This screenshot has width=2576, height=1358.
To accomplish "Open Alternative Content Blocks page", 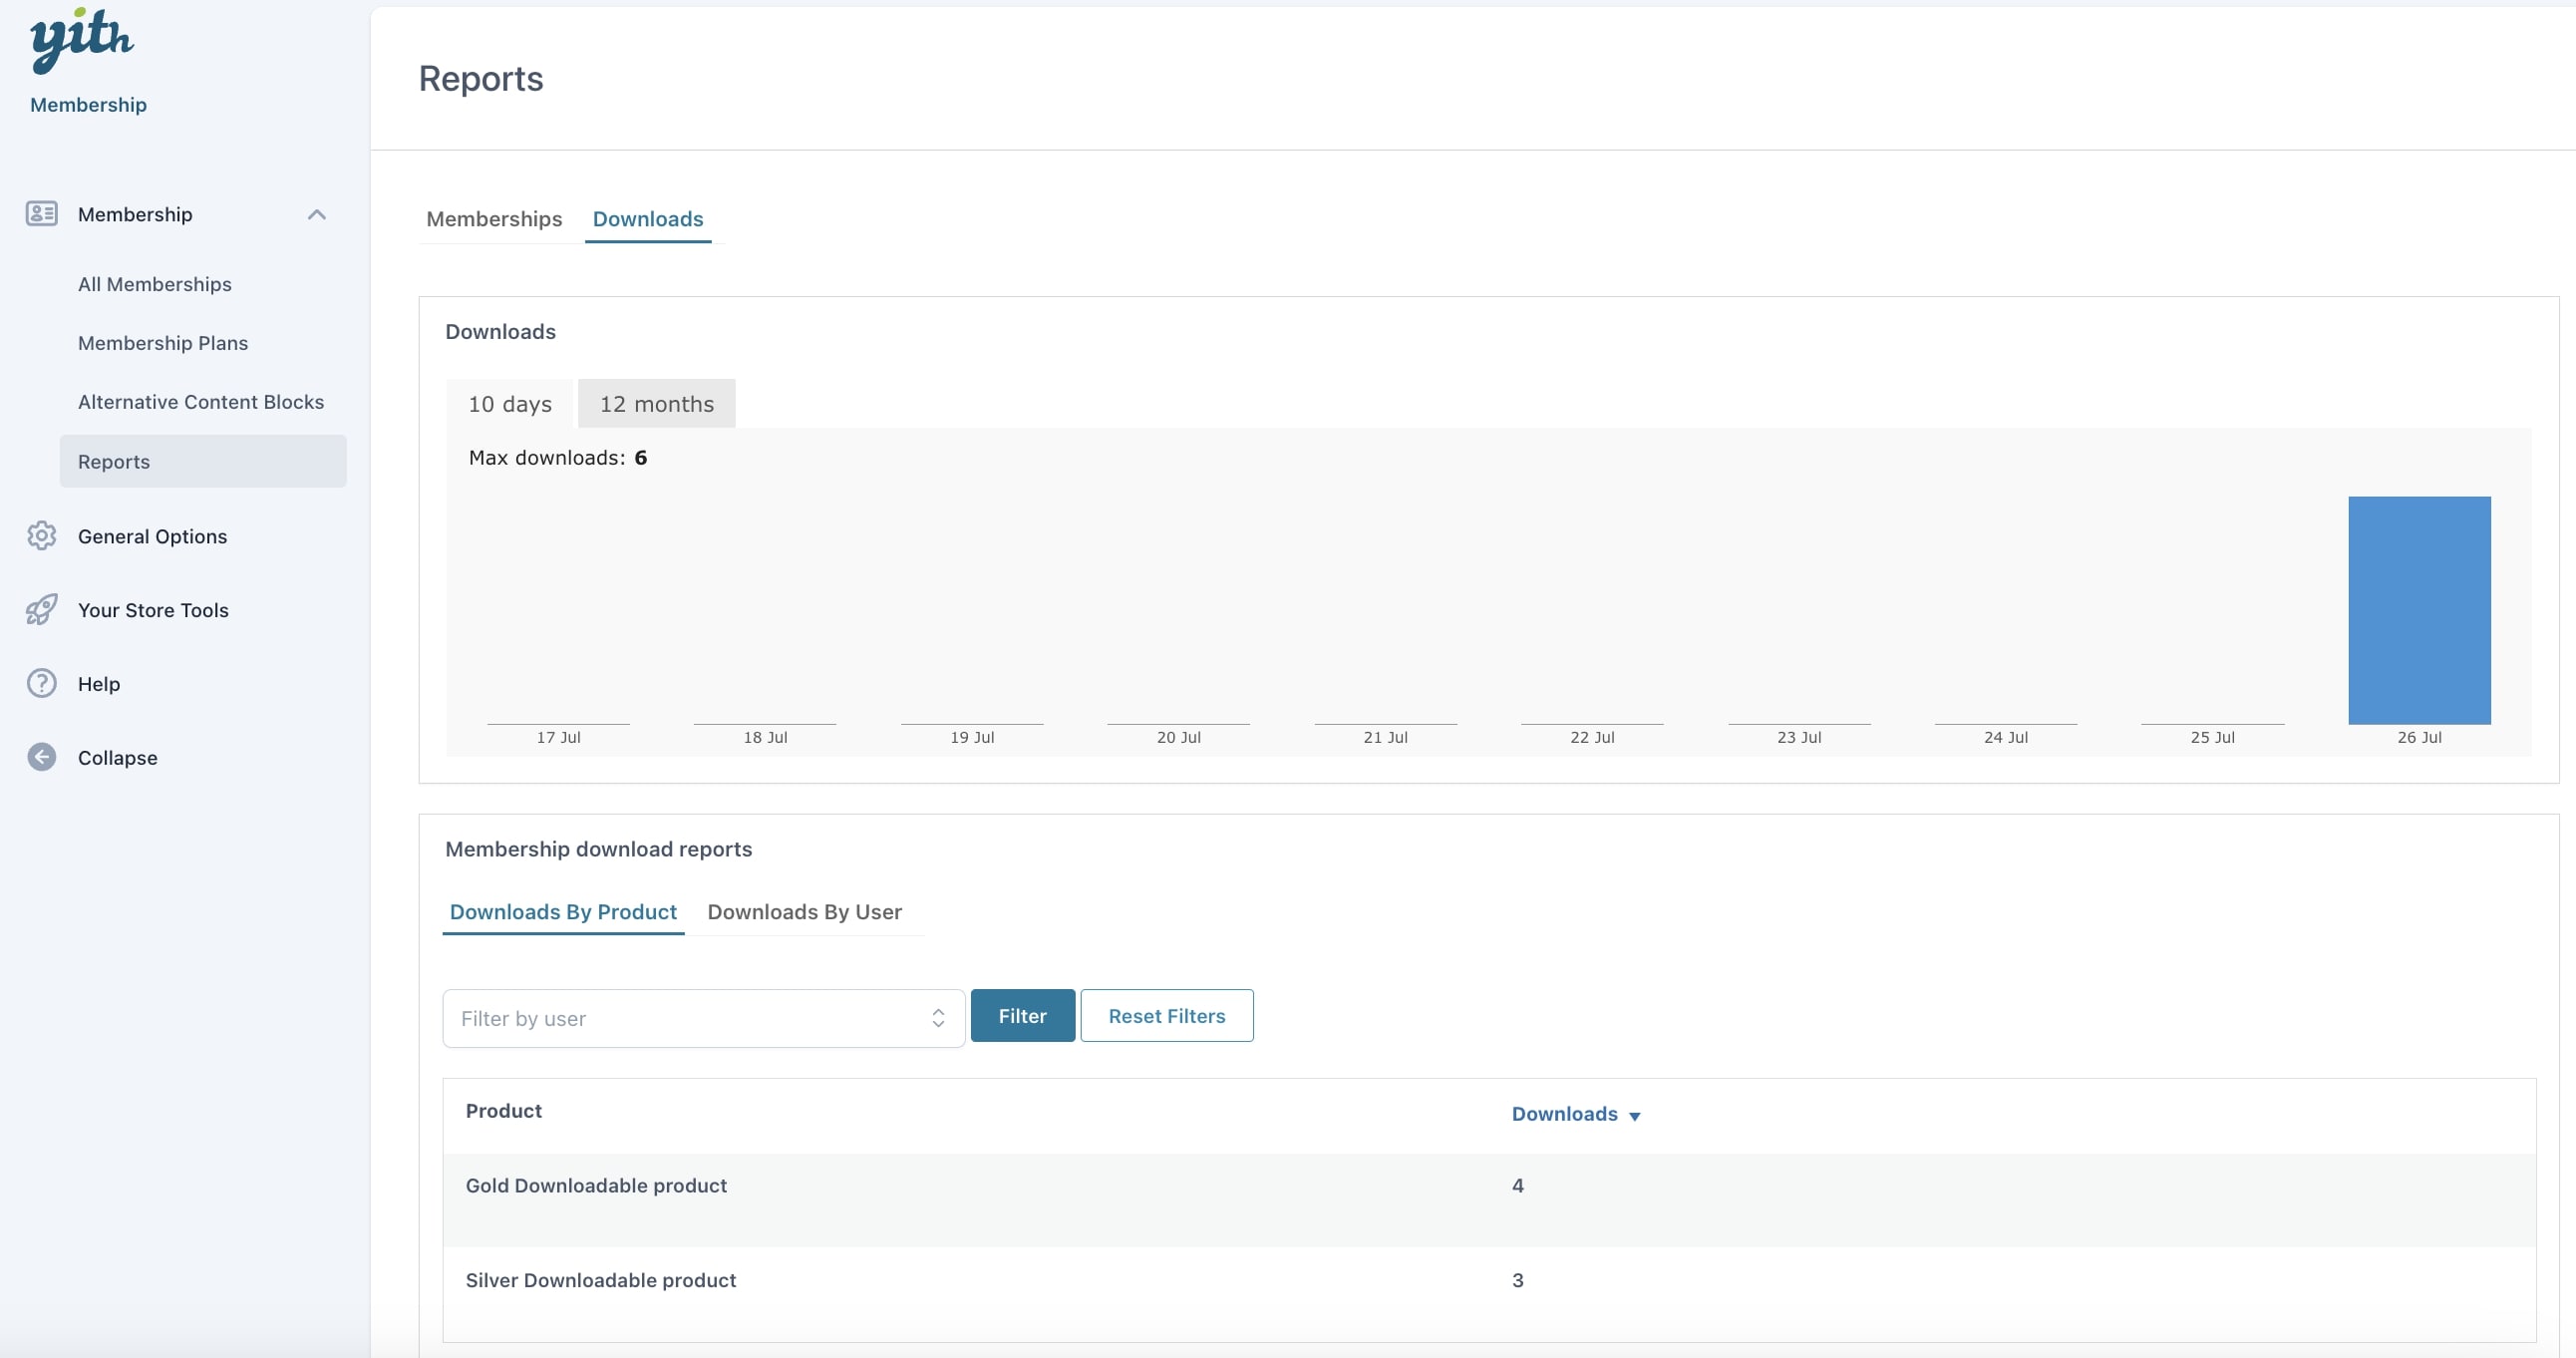I will [x=201, y=402].
